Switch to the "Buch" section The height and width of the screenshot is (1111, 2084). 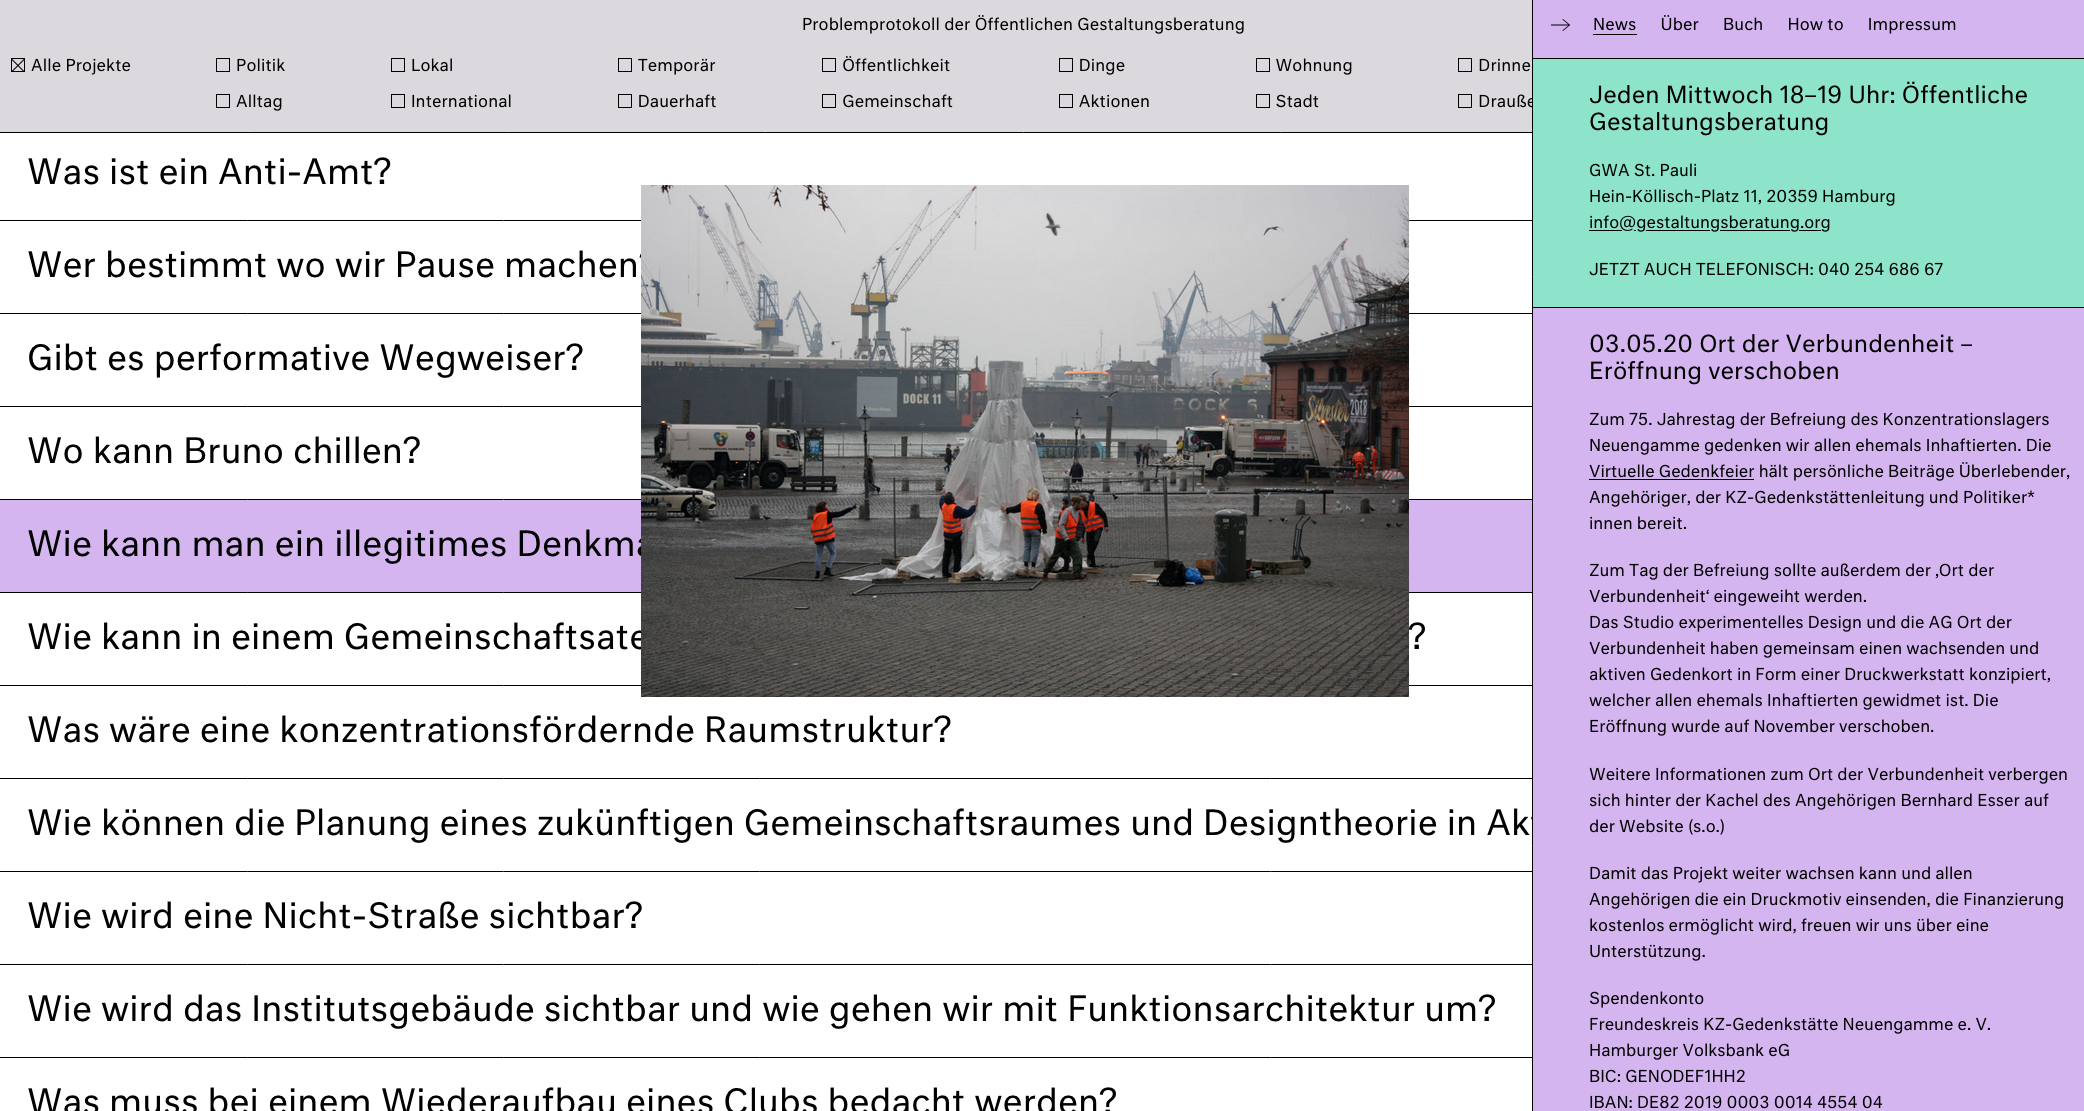click(1742, 24)
